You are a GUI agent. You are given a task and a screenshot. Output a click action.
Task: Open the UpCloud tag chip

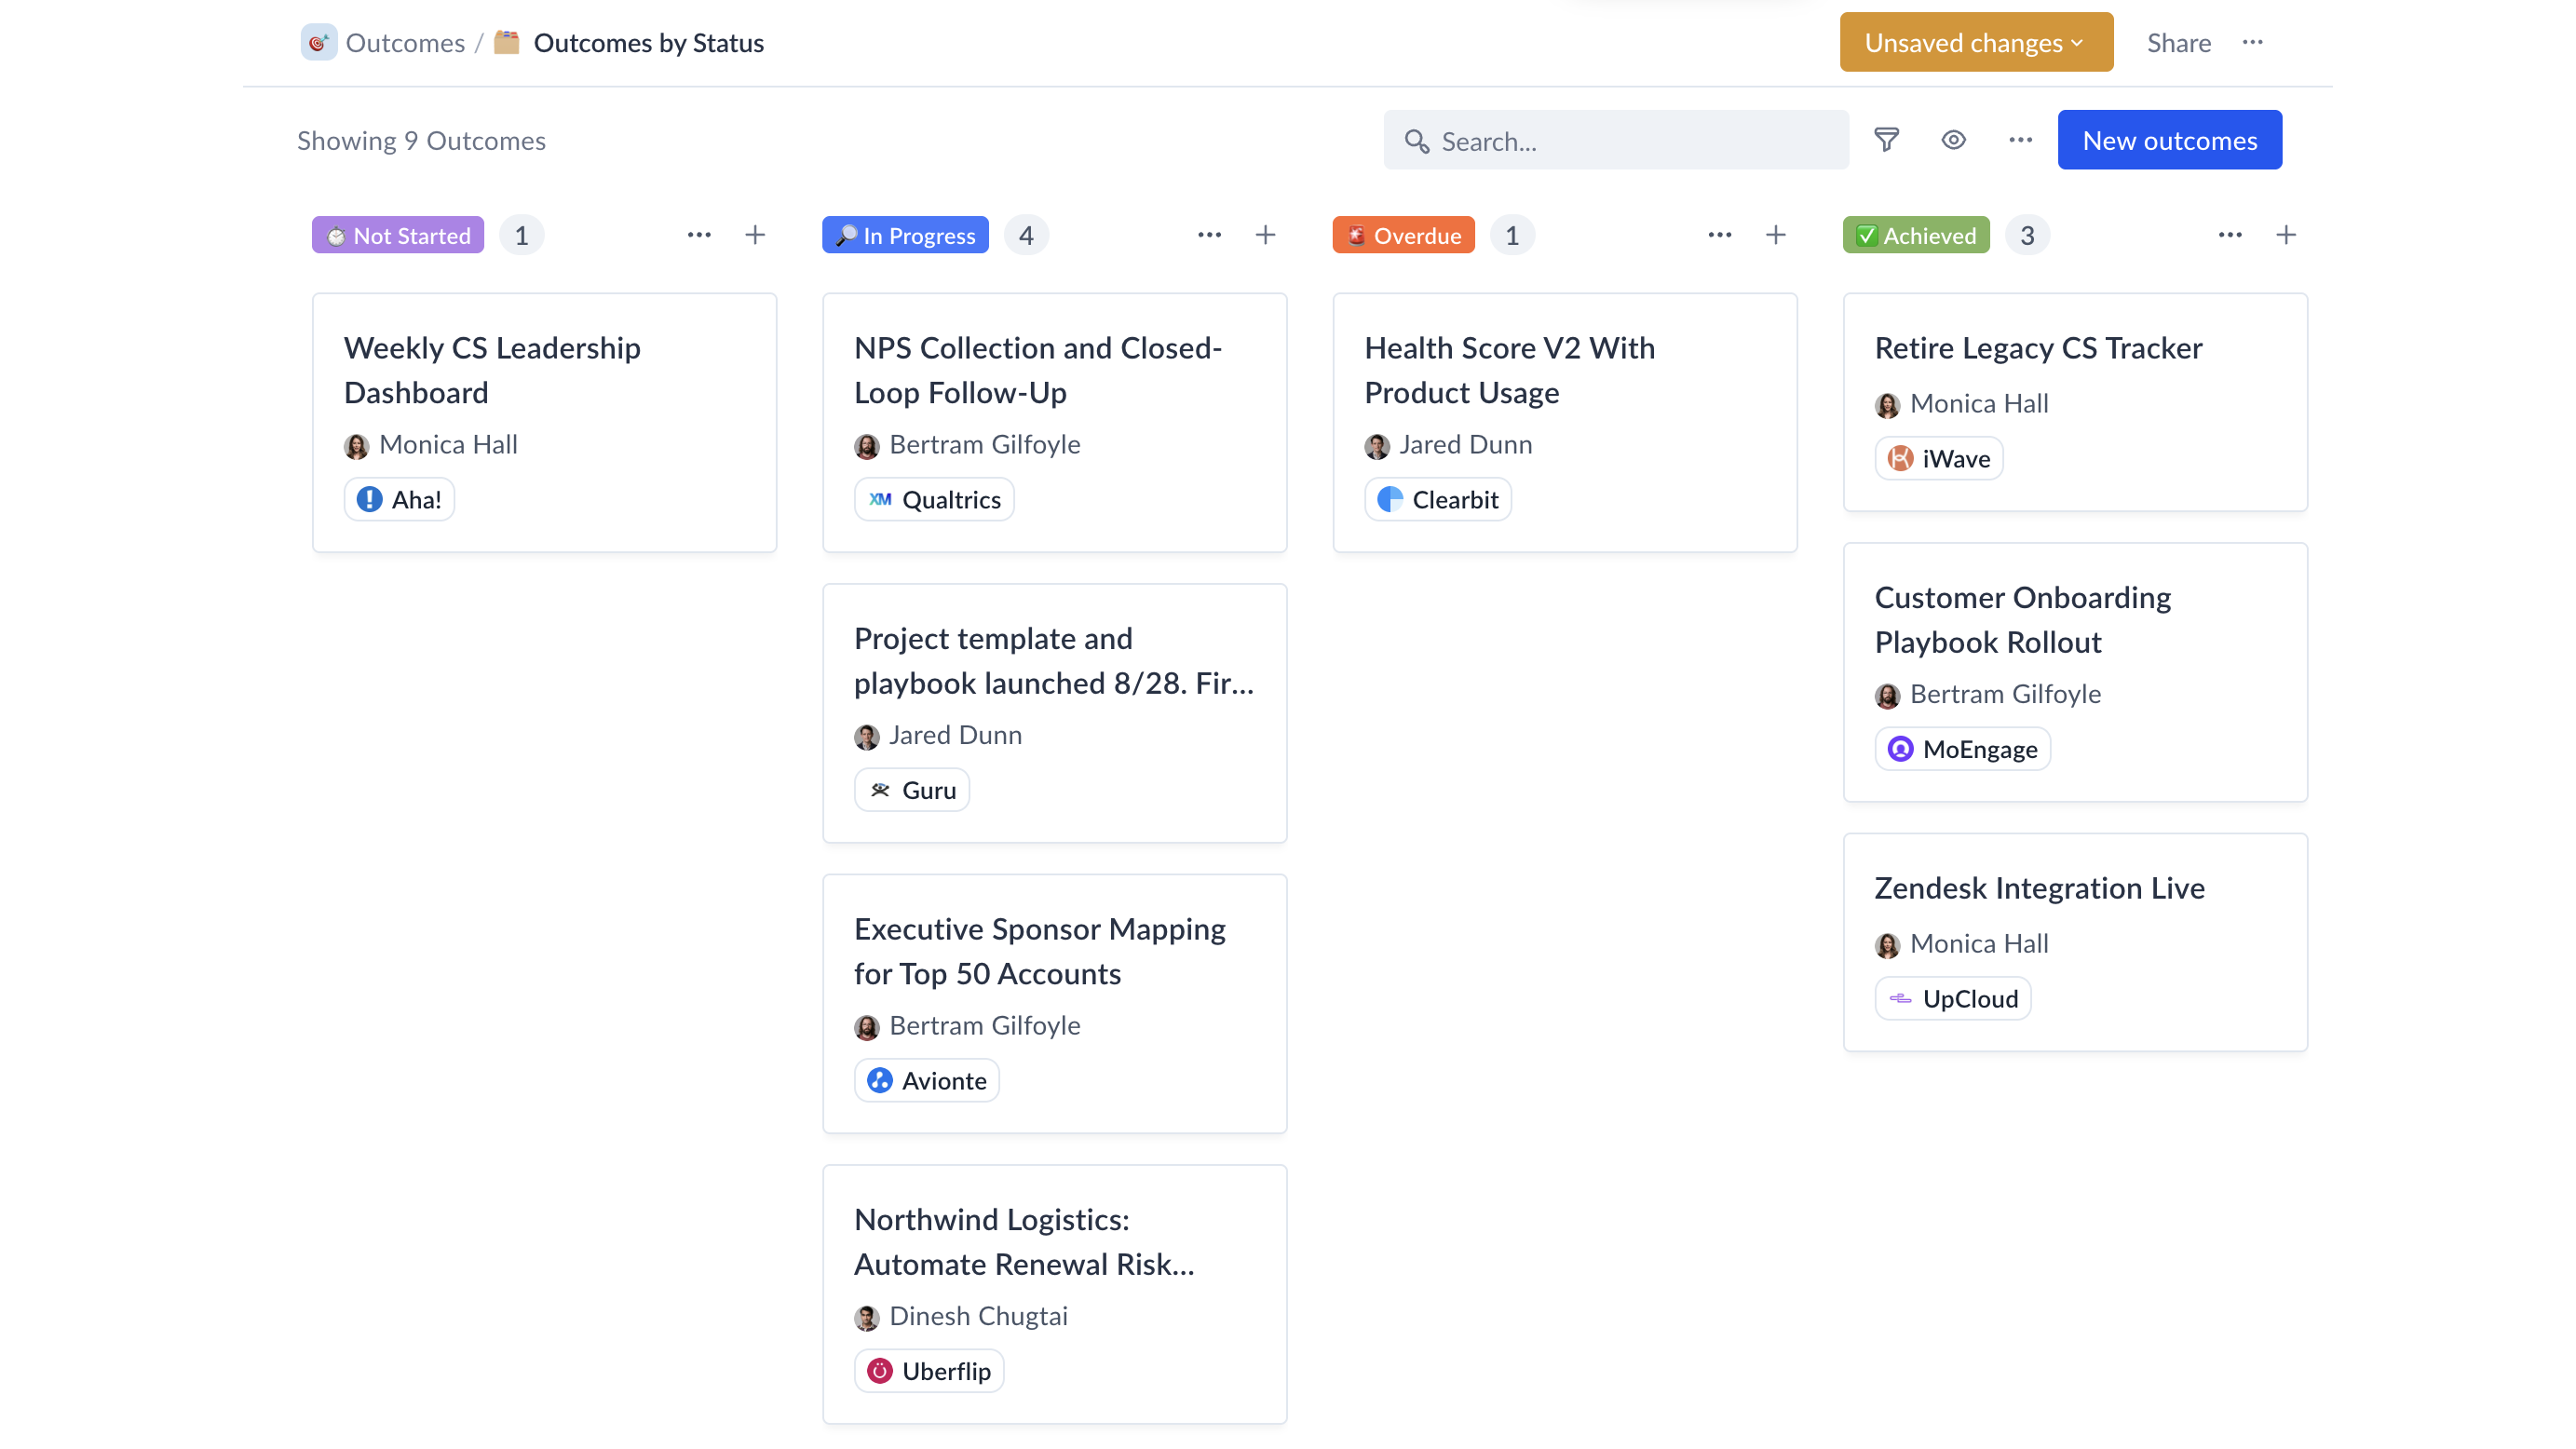(1952, 998)
